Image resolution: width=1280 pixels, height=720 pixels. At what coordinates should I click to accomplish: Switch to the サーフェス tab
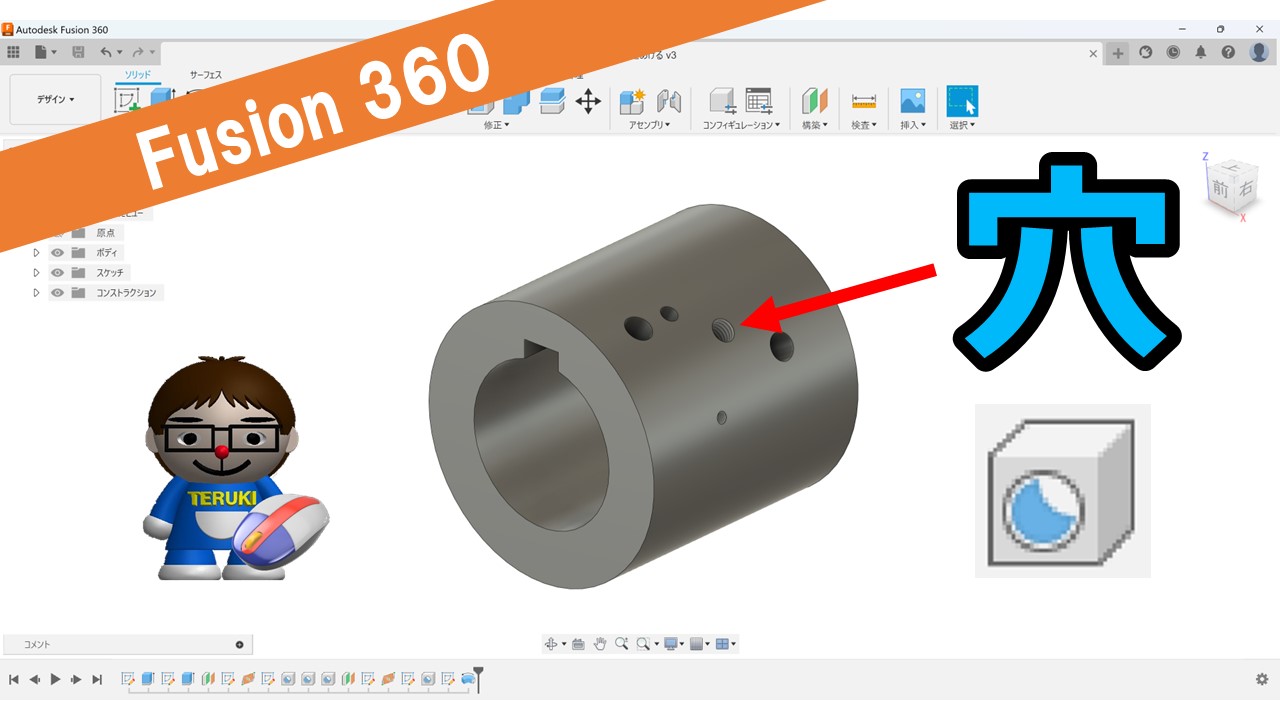[x=206, y=75]
